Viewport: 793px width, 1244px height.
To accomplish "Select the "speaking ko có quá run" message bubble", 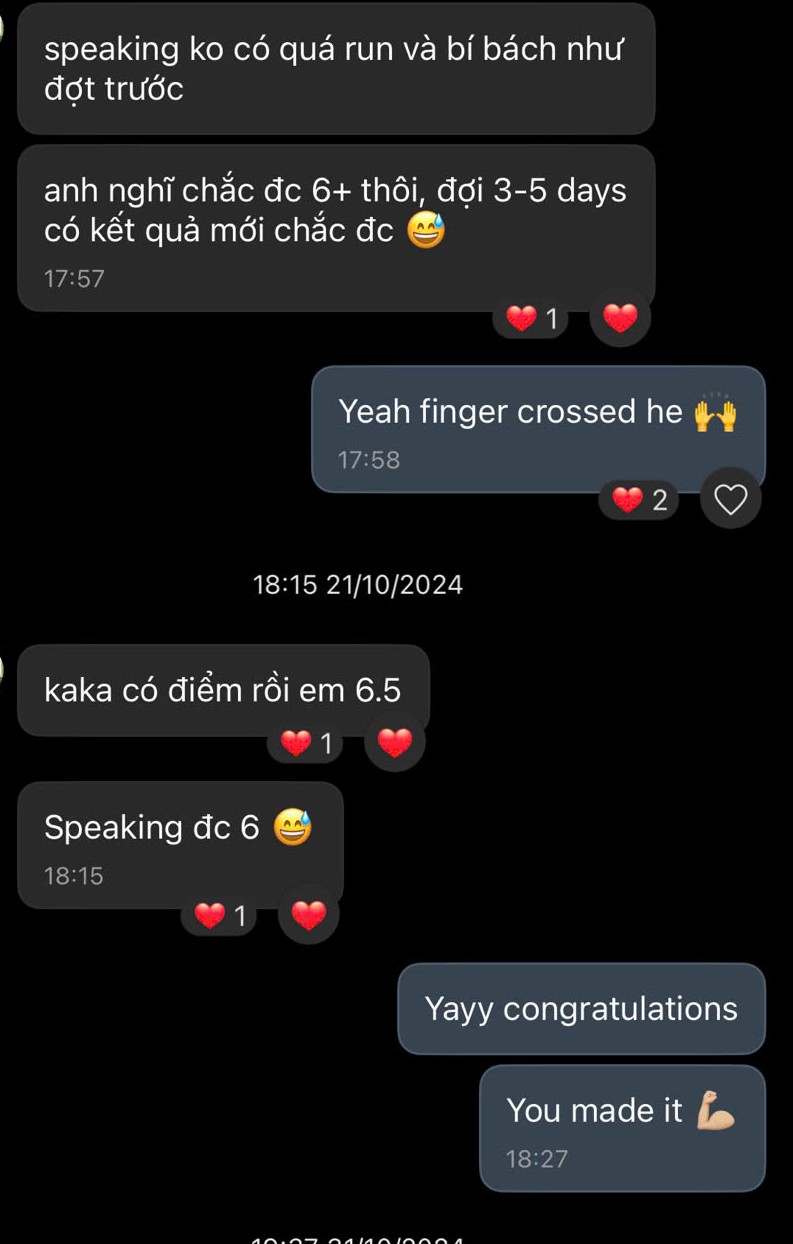I will (x=335, y=68).
